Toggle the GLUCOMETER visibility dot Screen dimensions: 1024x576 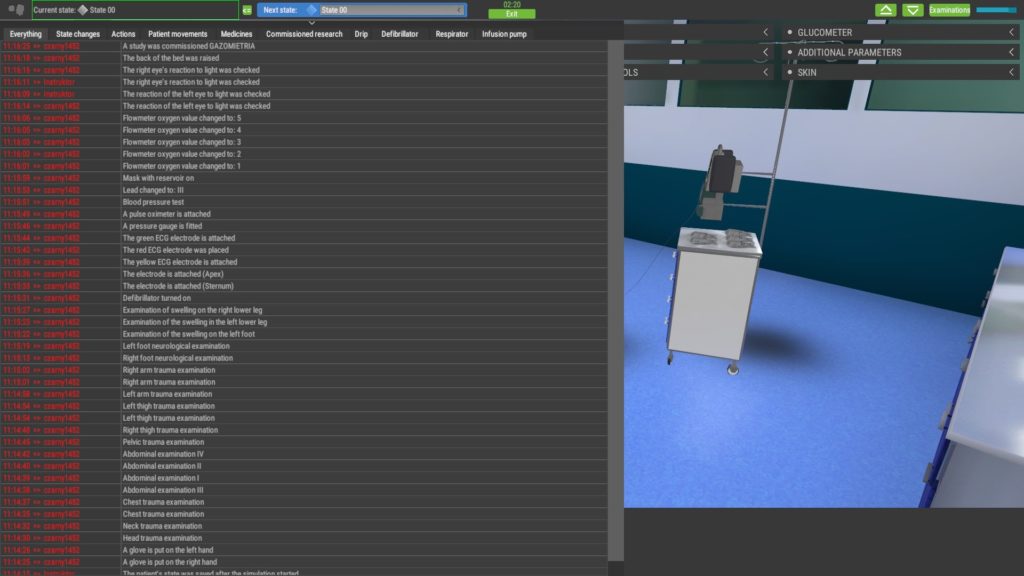click(790, 30)
